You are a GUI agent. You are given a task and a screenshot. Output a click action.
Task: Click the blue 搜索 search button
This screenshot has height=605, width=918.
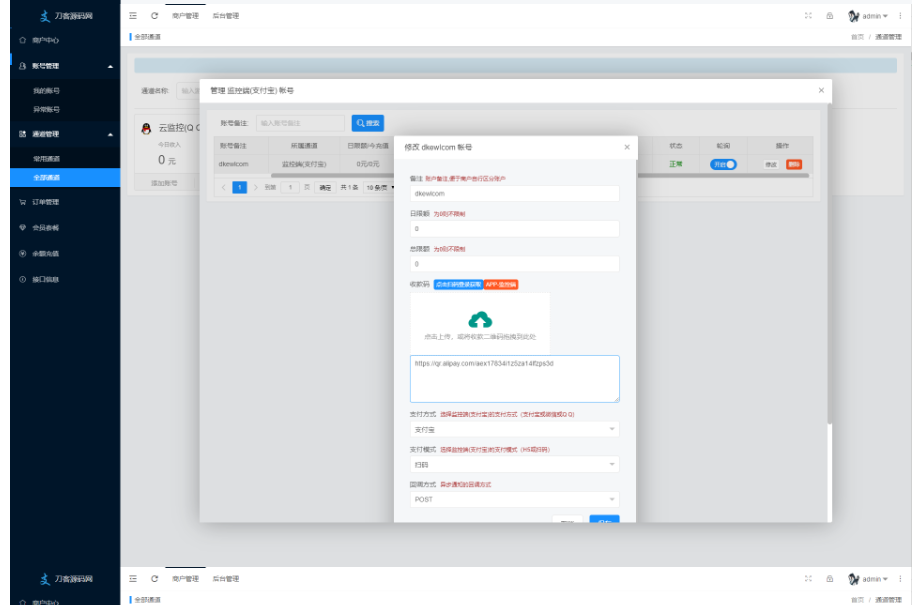point(367,123)
